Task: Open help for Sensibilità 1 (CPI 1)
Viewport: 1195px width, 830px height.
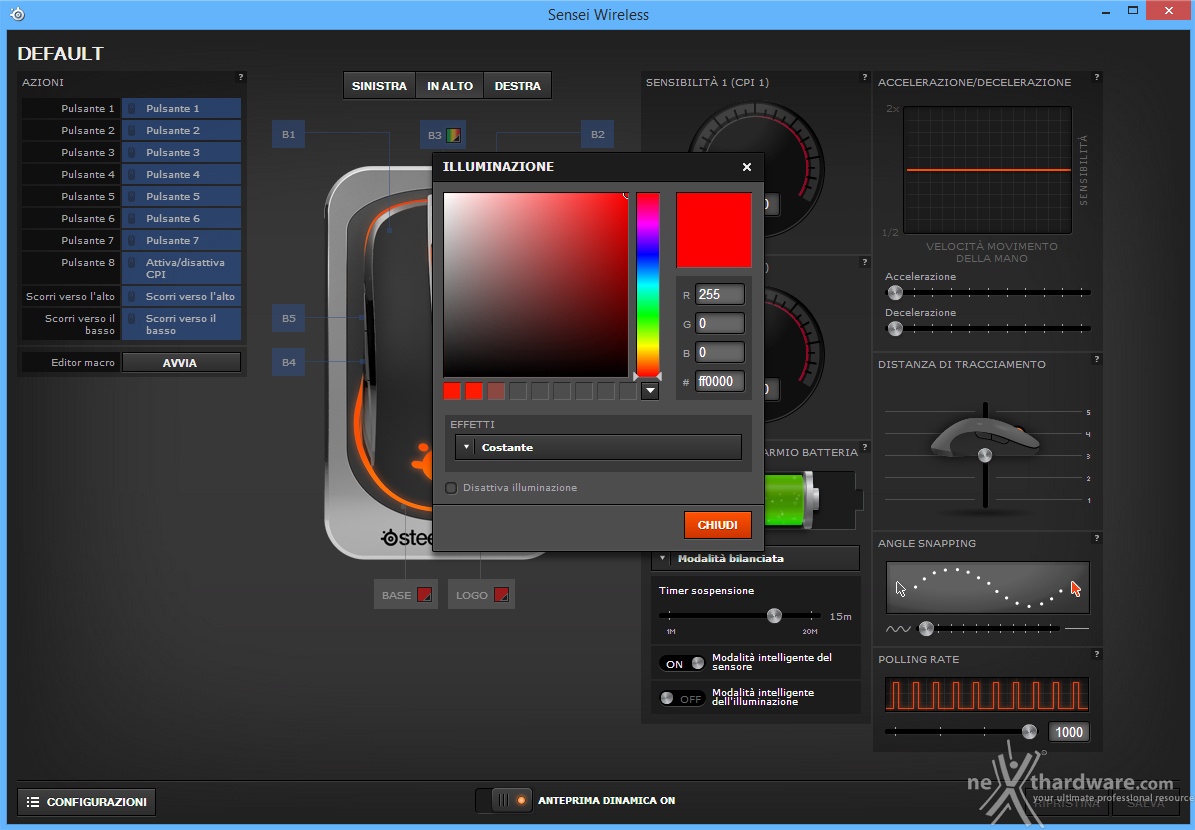Action: (864, 77)
